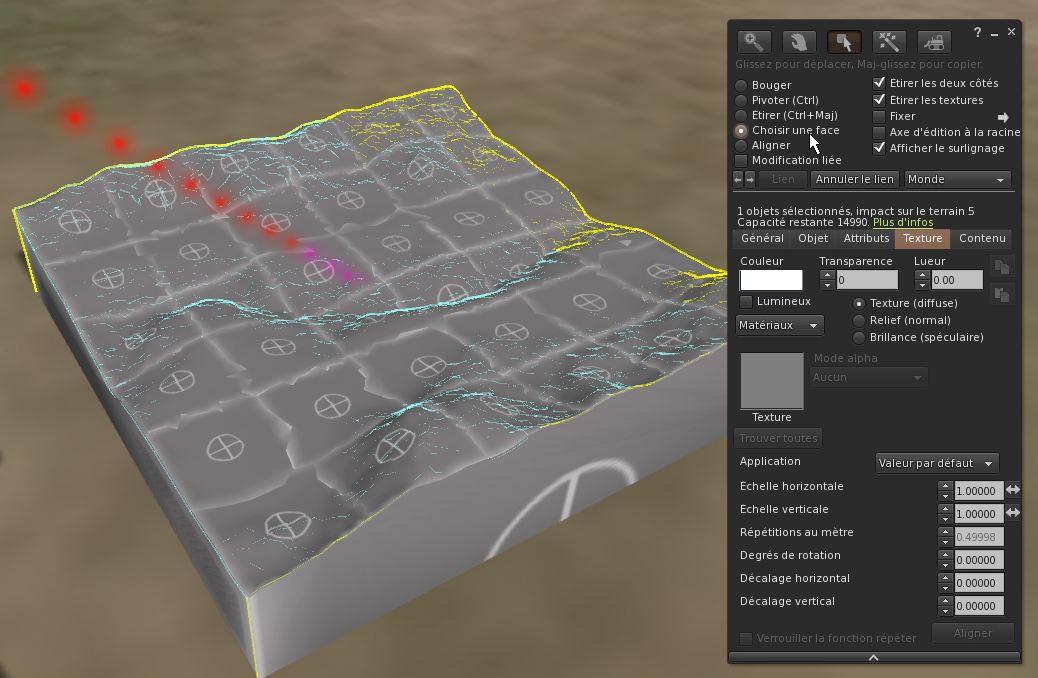1038x678 pixels.
Task: Click the Degrés de rotation input field
Action: [979, 561]
